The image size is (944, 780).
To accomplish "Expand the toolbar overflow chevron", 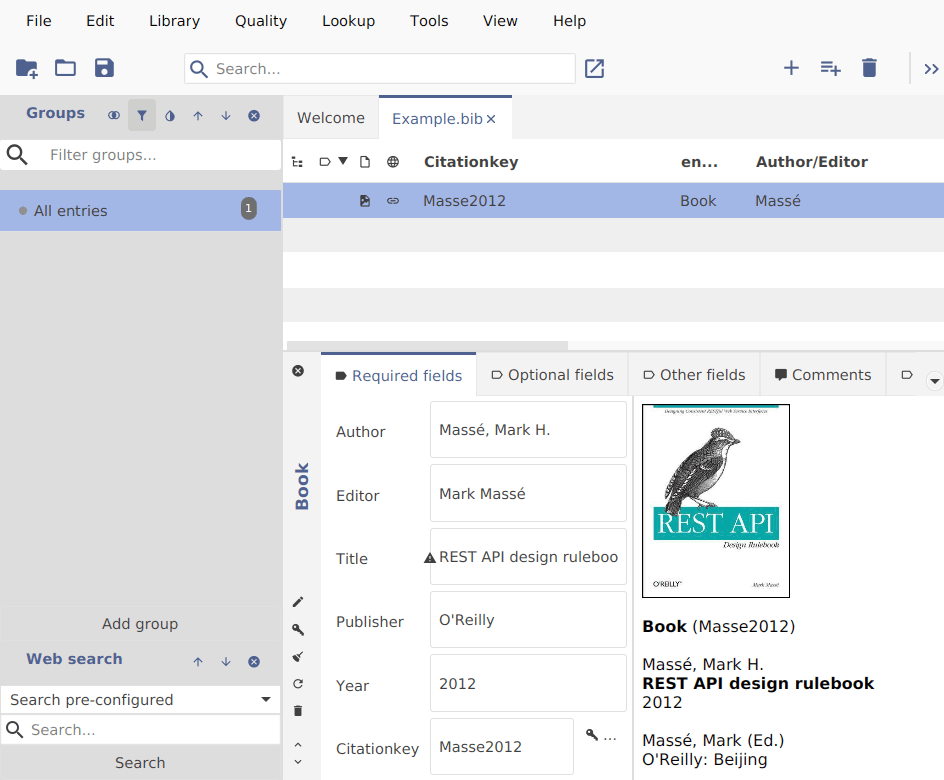I will point(931,69).
